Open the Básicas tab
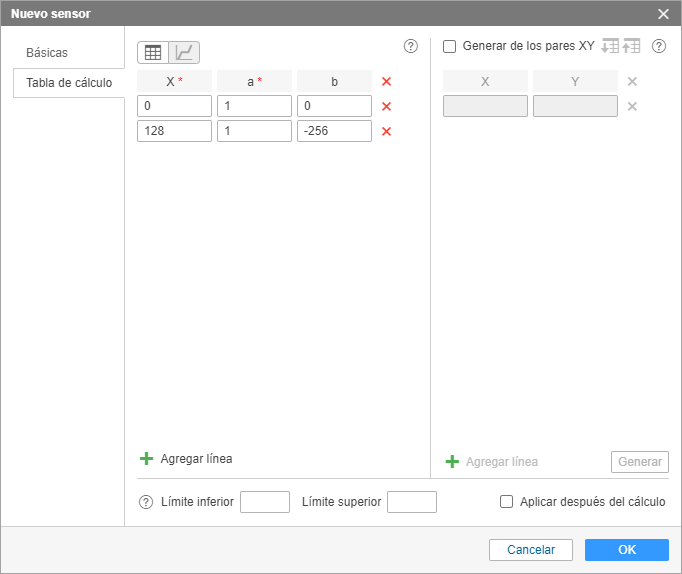This screenshot has width=682, height=574. coord(47,53)
